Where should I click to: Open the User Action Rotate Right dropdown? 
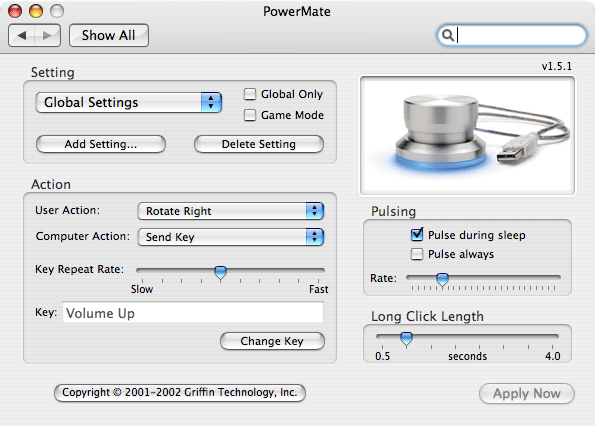click(x=231, y=211)
